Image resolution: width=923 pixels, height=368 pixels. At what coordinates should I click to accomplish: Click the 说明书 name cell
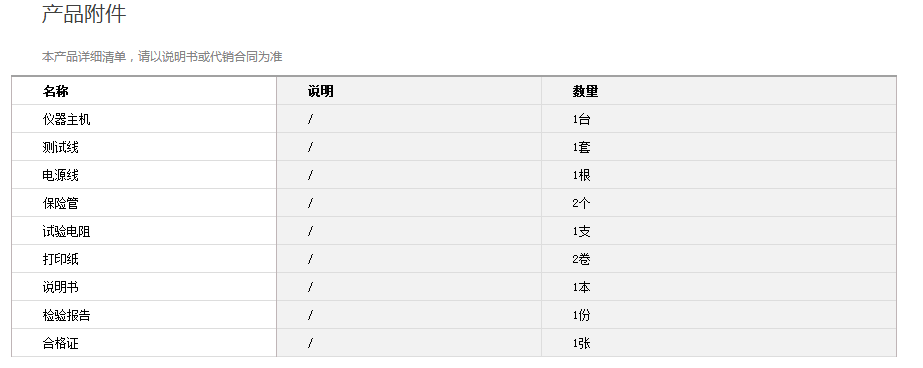point(144,287)
